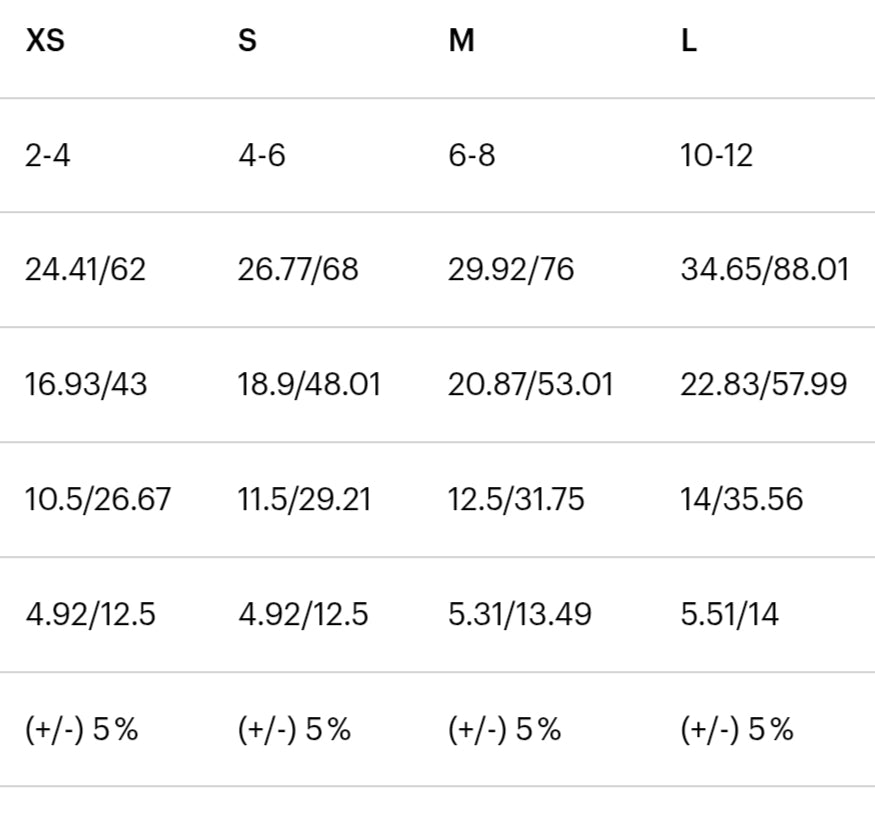The width and height of the screenshot is (875, 815).
Task: Select the 24.41/62 measurement cell
Action: [85, 270]
